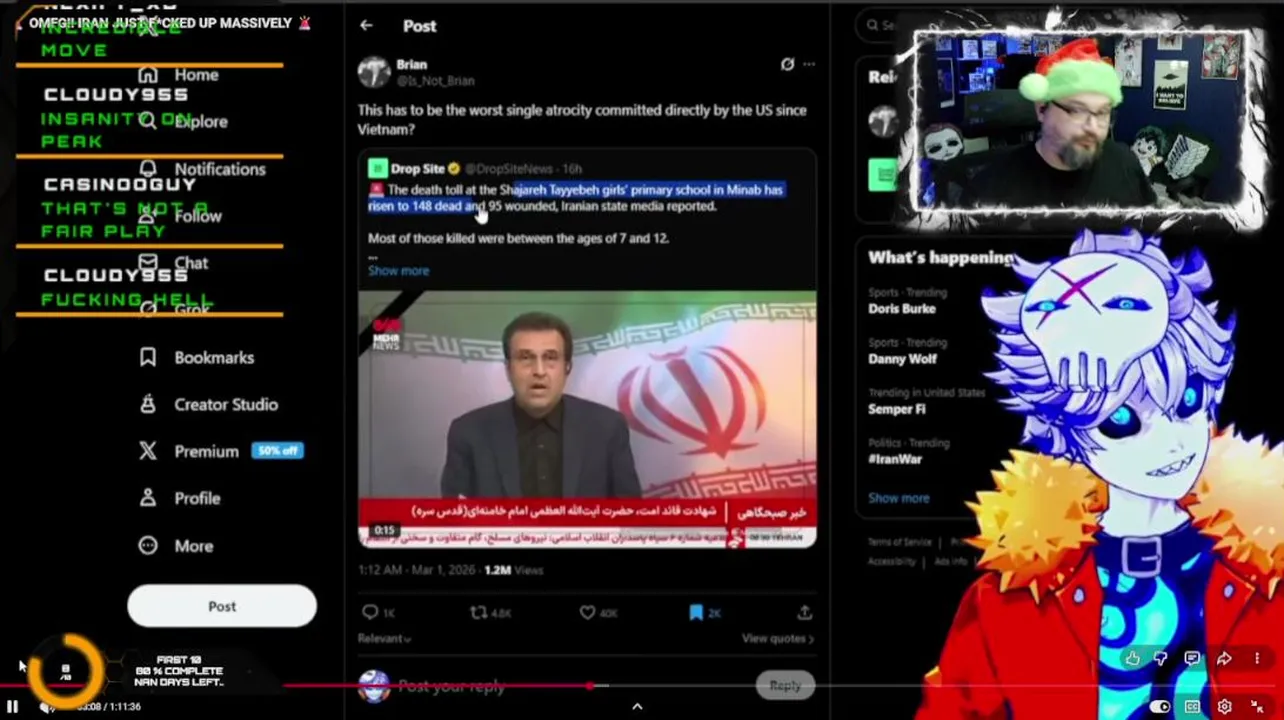Open Notifications in the sidebar

tap(220, 169)
